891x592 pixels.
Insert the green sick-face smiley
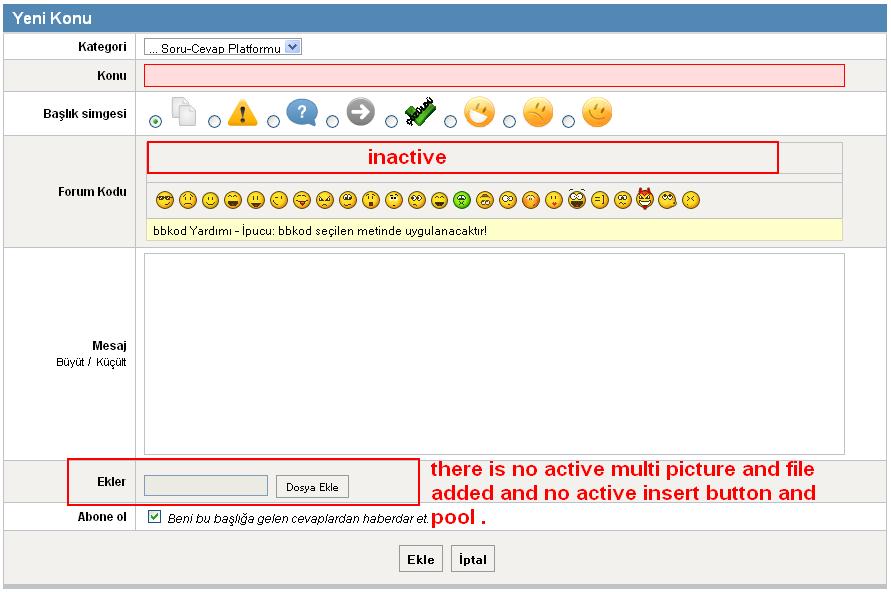tap(462, 200)
